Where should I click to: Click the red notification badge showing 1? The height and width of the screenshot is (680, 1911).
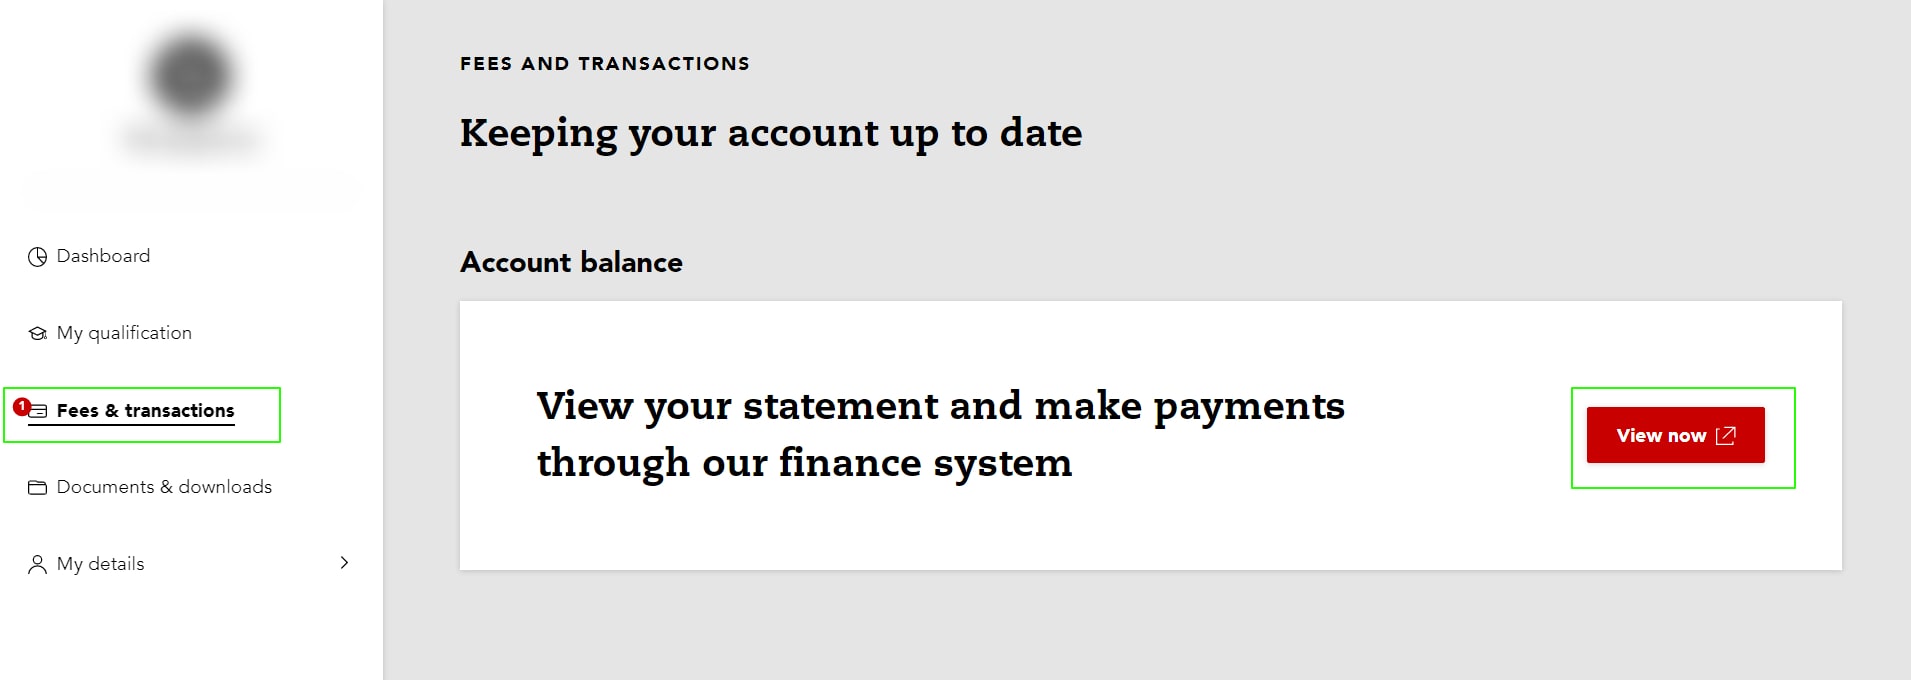pos(21,407)
